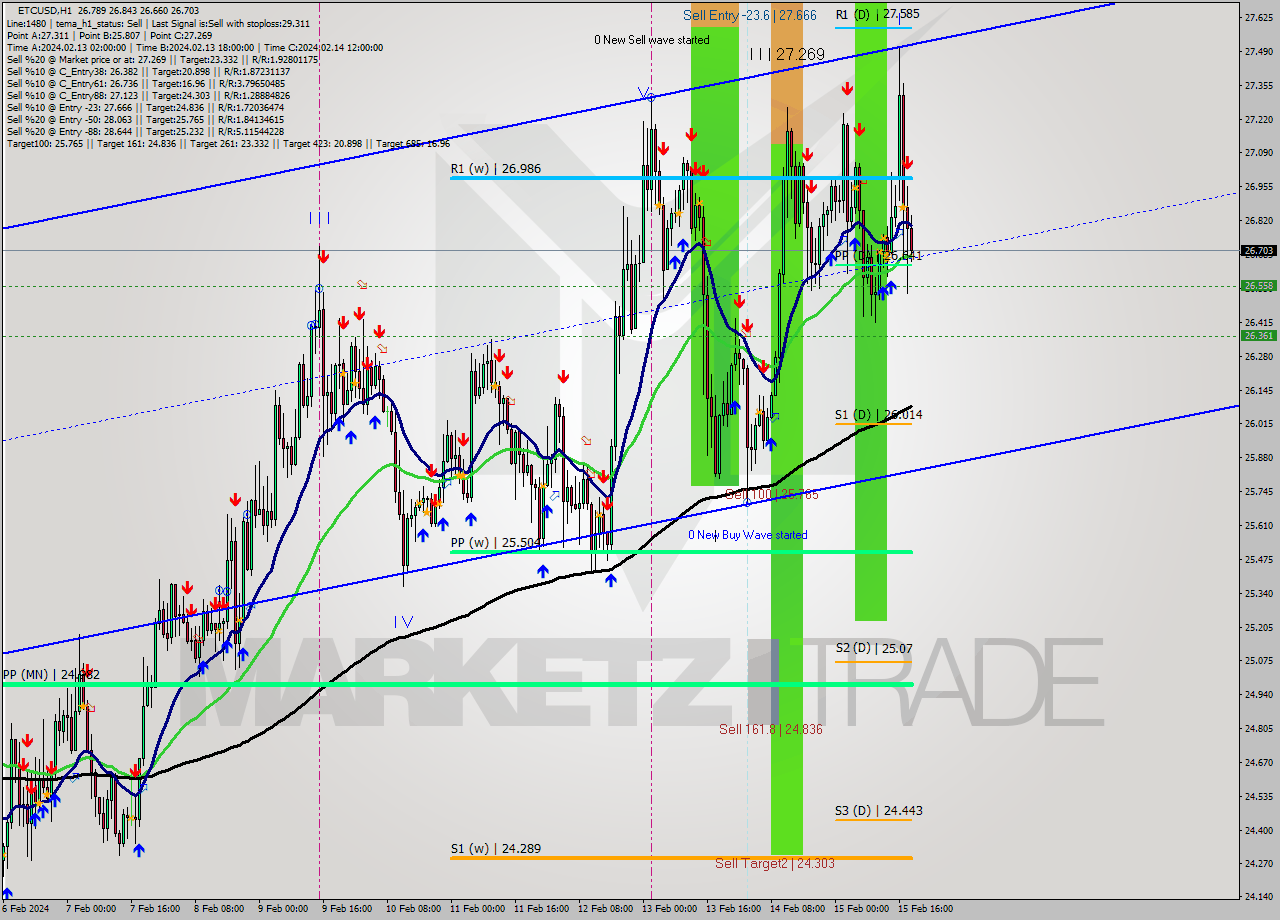
Task: Click '11 Feb 00:00' on the time axis
Action: point(477,909)
